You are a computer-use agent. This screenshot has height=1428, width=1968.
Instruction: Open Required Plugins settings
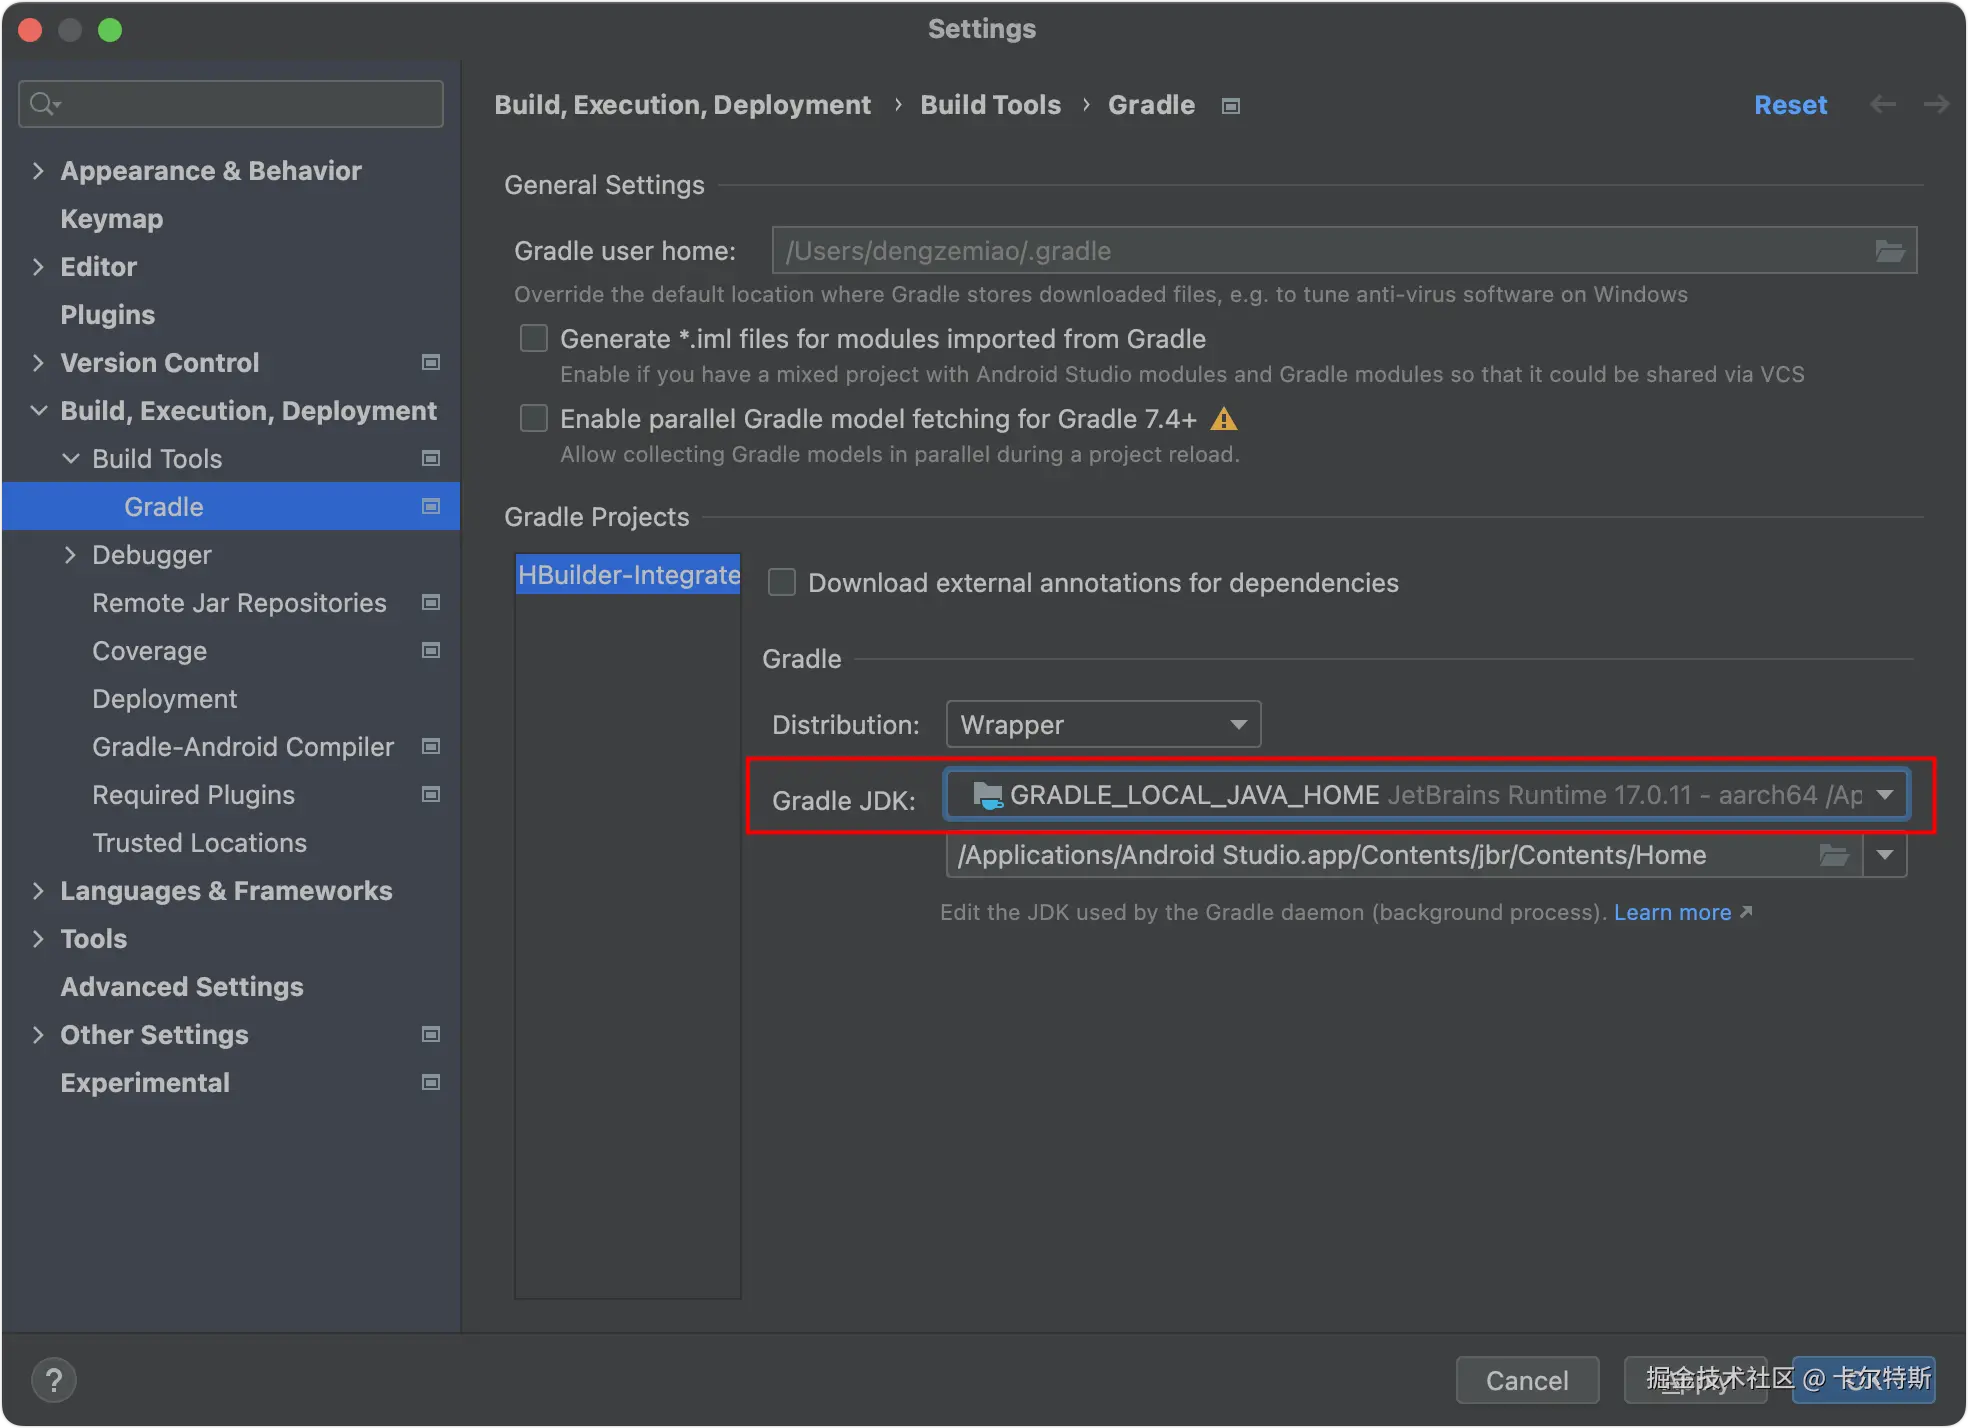(193, 795)
